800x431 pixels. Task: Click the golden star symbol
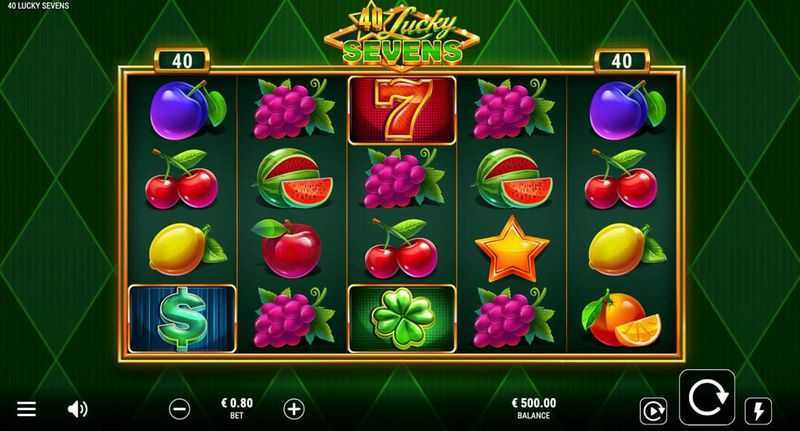point(512,249)
